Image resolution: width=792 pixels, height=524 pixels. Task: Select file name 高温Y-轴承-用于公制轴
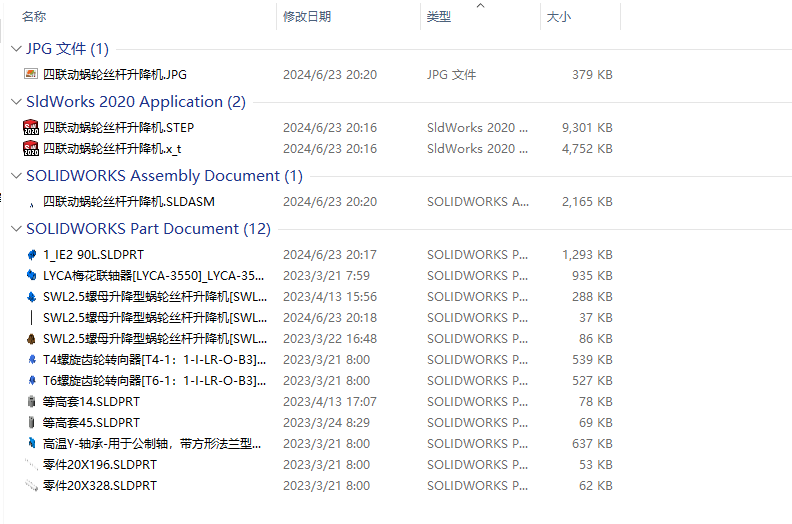tap(152, 444)
